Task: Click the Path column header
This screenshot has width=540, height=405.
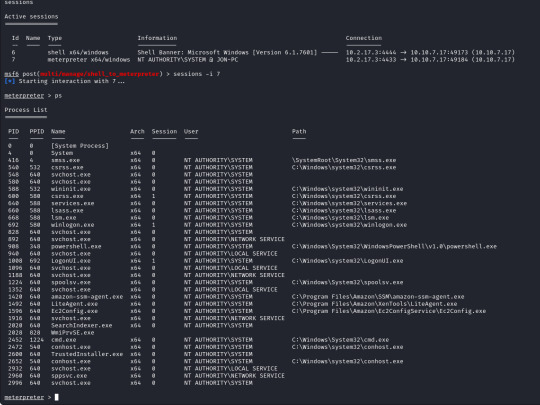Action: [x=299, y=131]
